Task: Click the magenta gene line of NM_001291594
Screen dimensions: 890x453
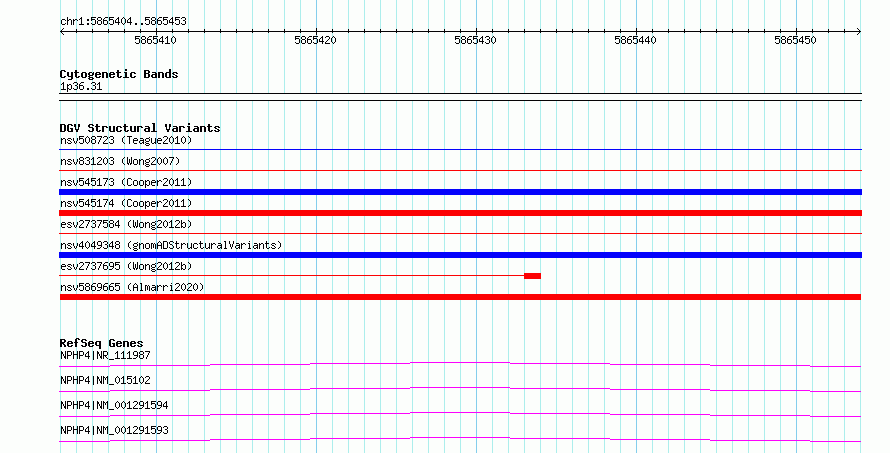Action: 460,413
